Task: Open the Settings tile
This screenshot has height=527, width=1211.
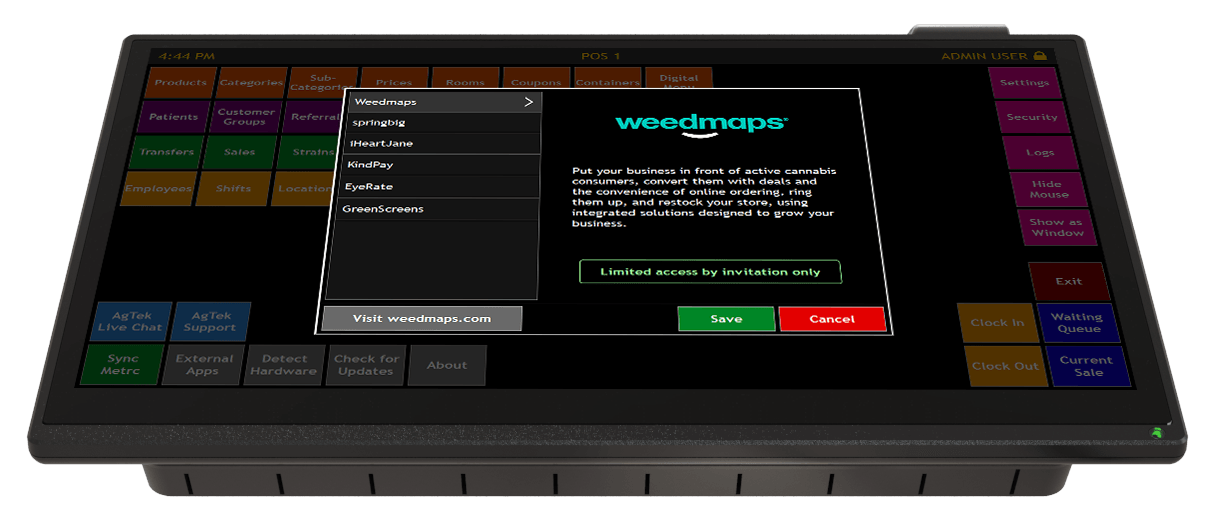Action: coord(1023,83)
